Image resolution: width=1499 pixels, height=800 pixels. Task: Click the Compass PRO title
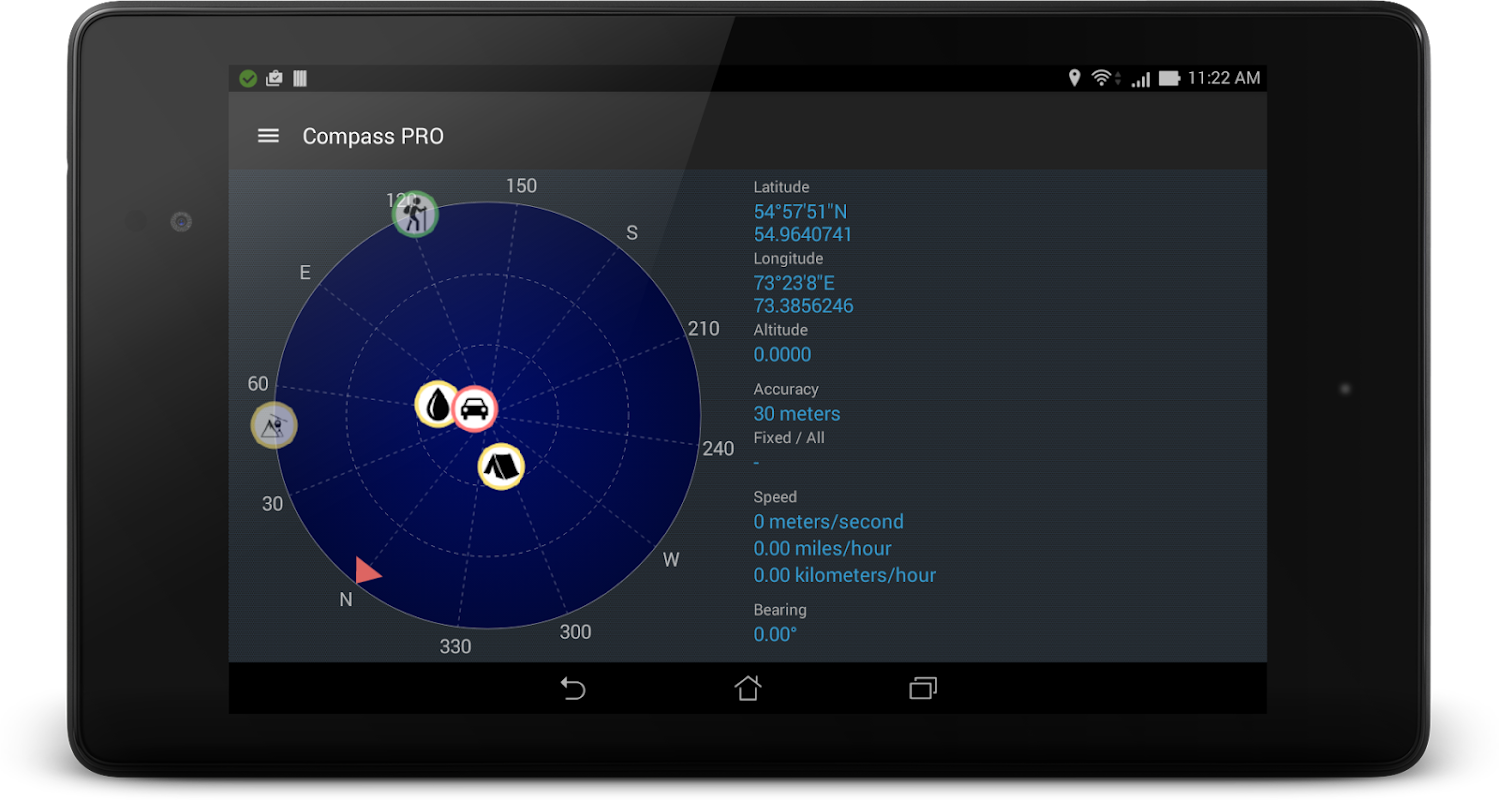[x=373, y=136]
